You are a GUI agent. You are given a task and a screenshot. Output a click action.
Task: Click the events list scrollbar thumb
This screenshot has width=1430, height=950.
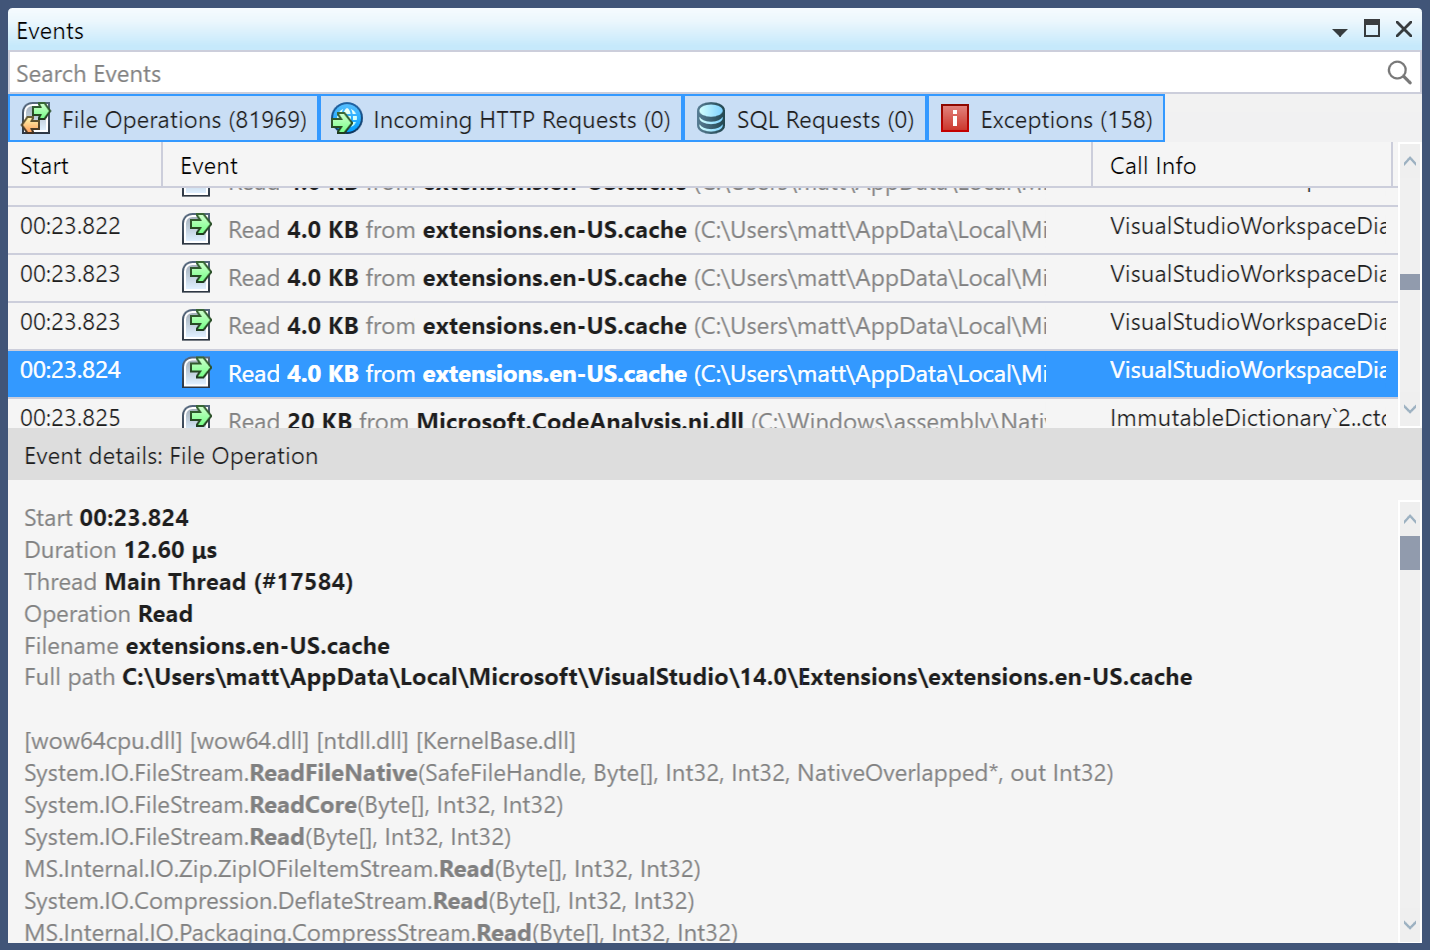point(1410,282)
